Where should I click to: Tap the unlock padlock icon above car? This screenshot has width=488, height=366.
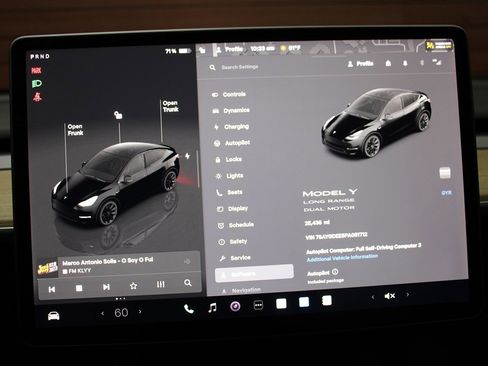coord(118,115)
